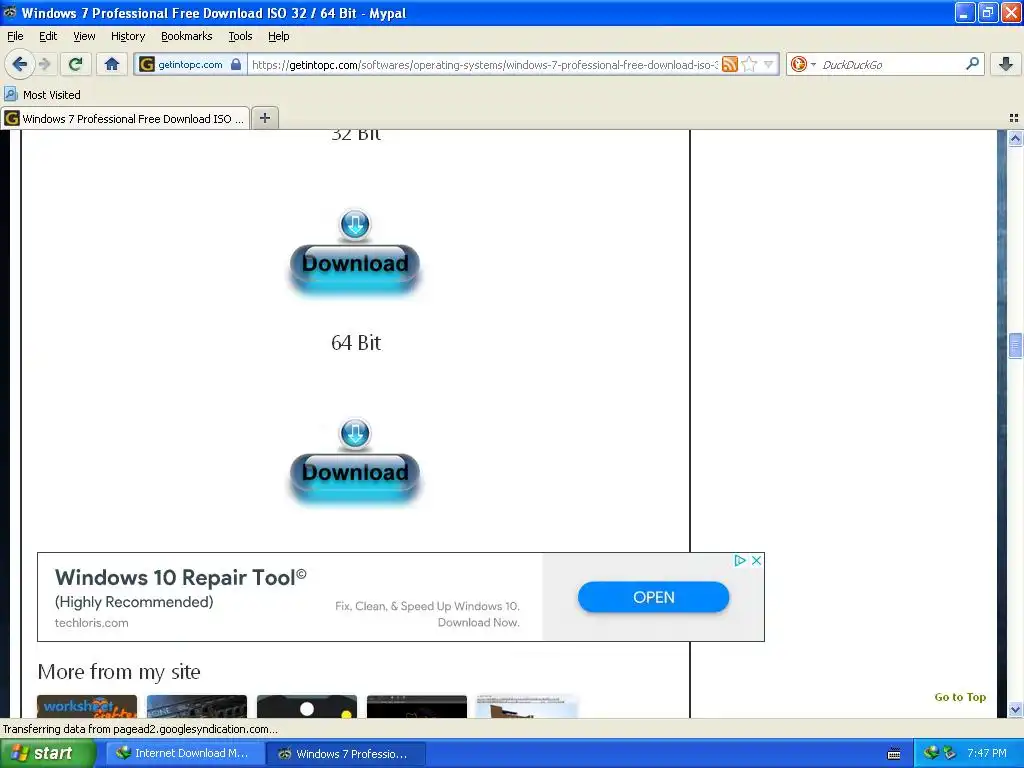1024x768 pixels.
Task: Click the 64 Bit heading text
Action: (356, 342)
